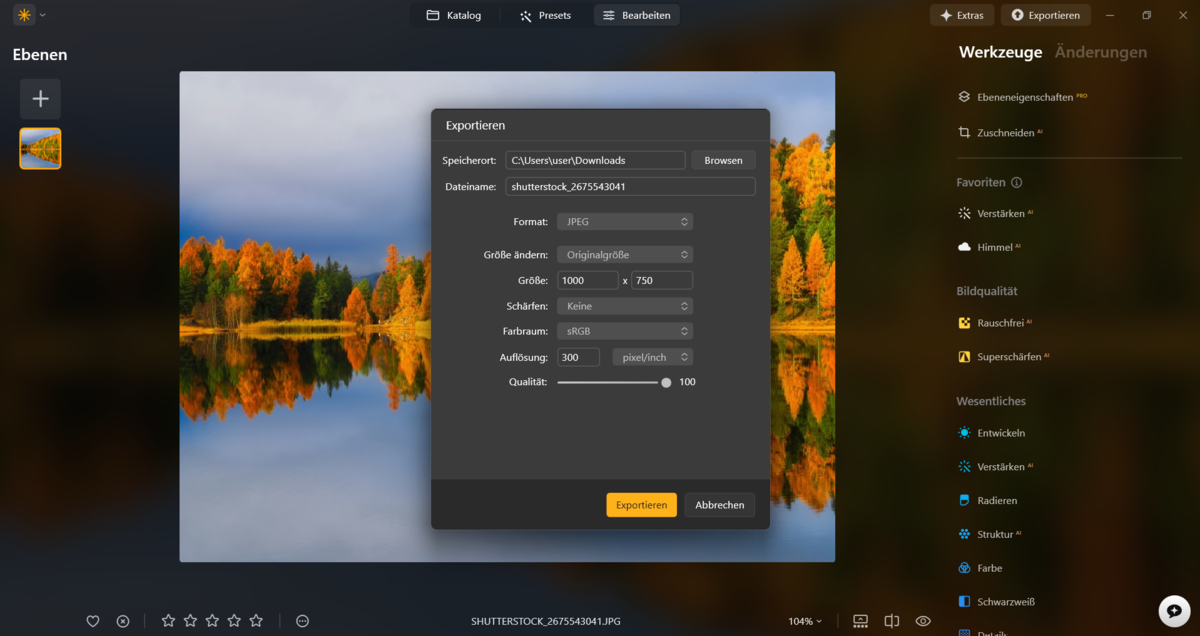The width and height of the screenshot is (1200, 636).
Task: Rate photo four stars
Action: (x=234, y=621)
